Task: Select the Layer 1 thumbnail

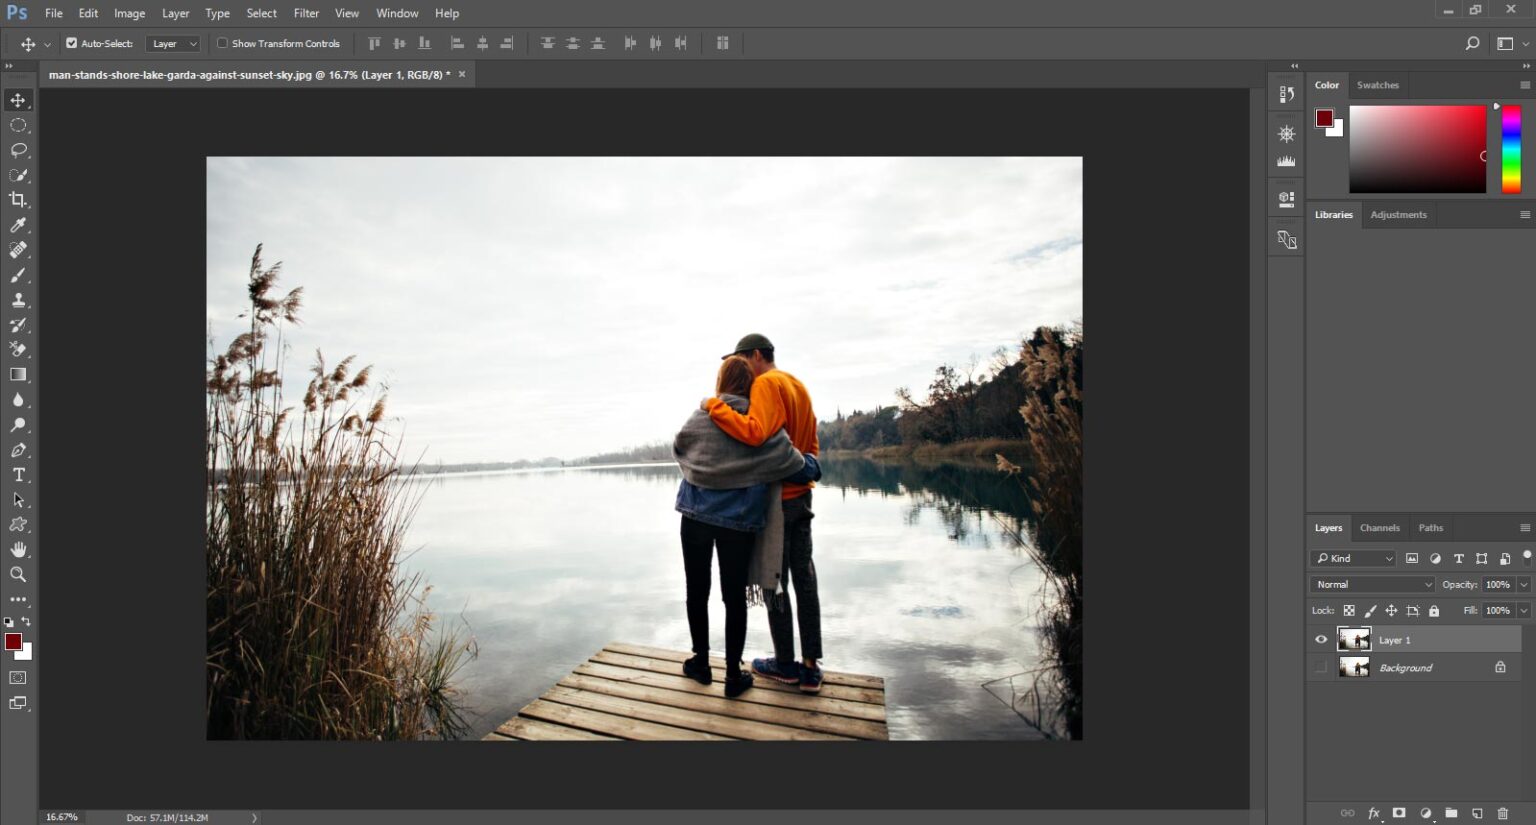Action: click(x=1354, y=639)
